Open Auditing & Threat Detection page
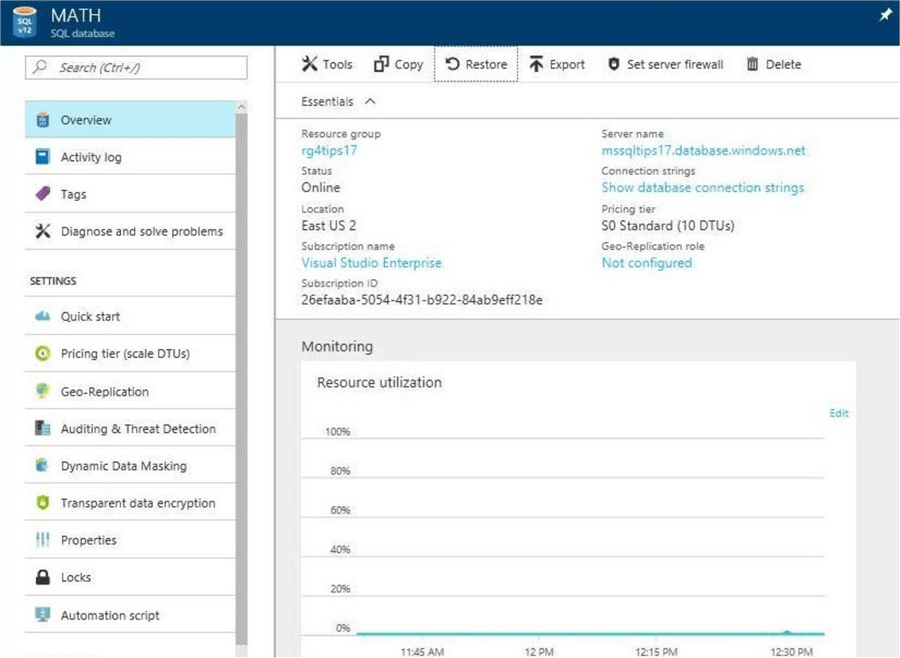The width and height of the screenshot is (900, 658). [x=130, y=428]
